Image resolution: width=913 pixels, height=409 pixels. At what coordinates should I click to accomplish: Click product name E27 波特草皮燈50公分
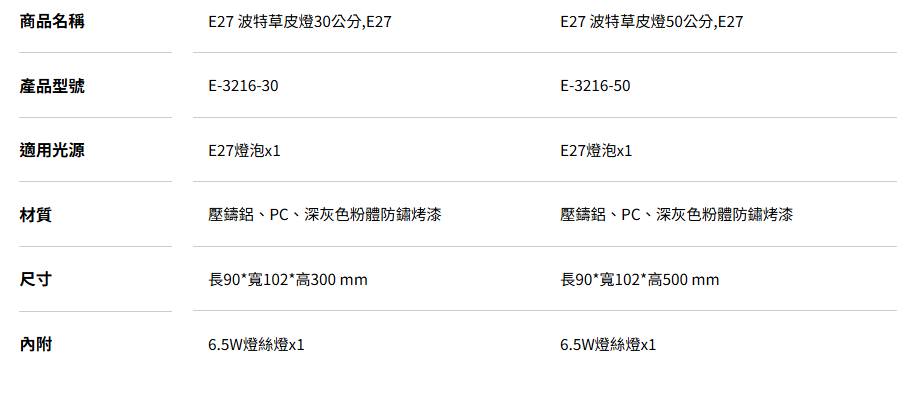(651, 21)
